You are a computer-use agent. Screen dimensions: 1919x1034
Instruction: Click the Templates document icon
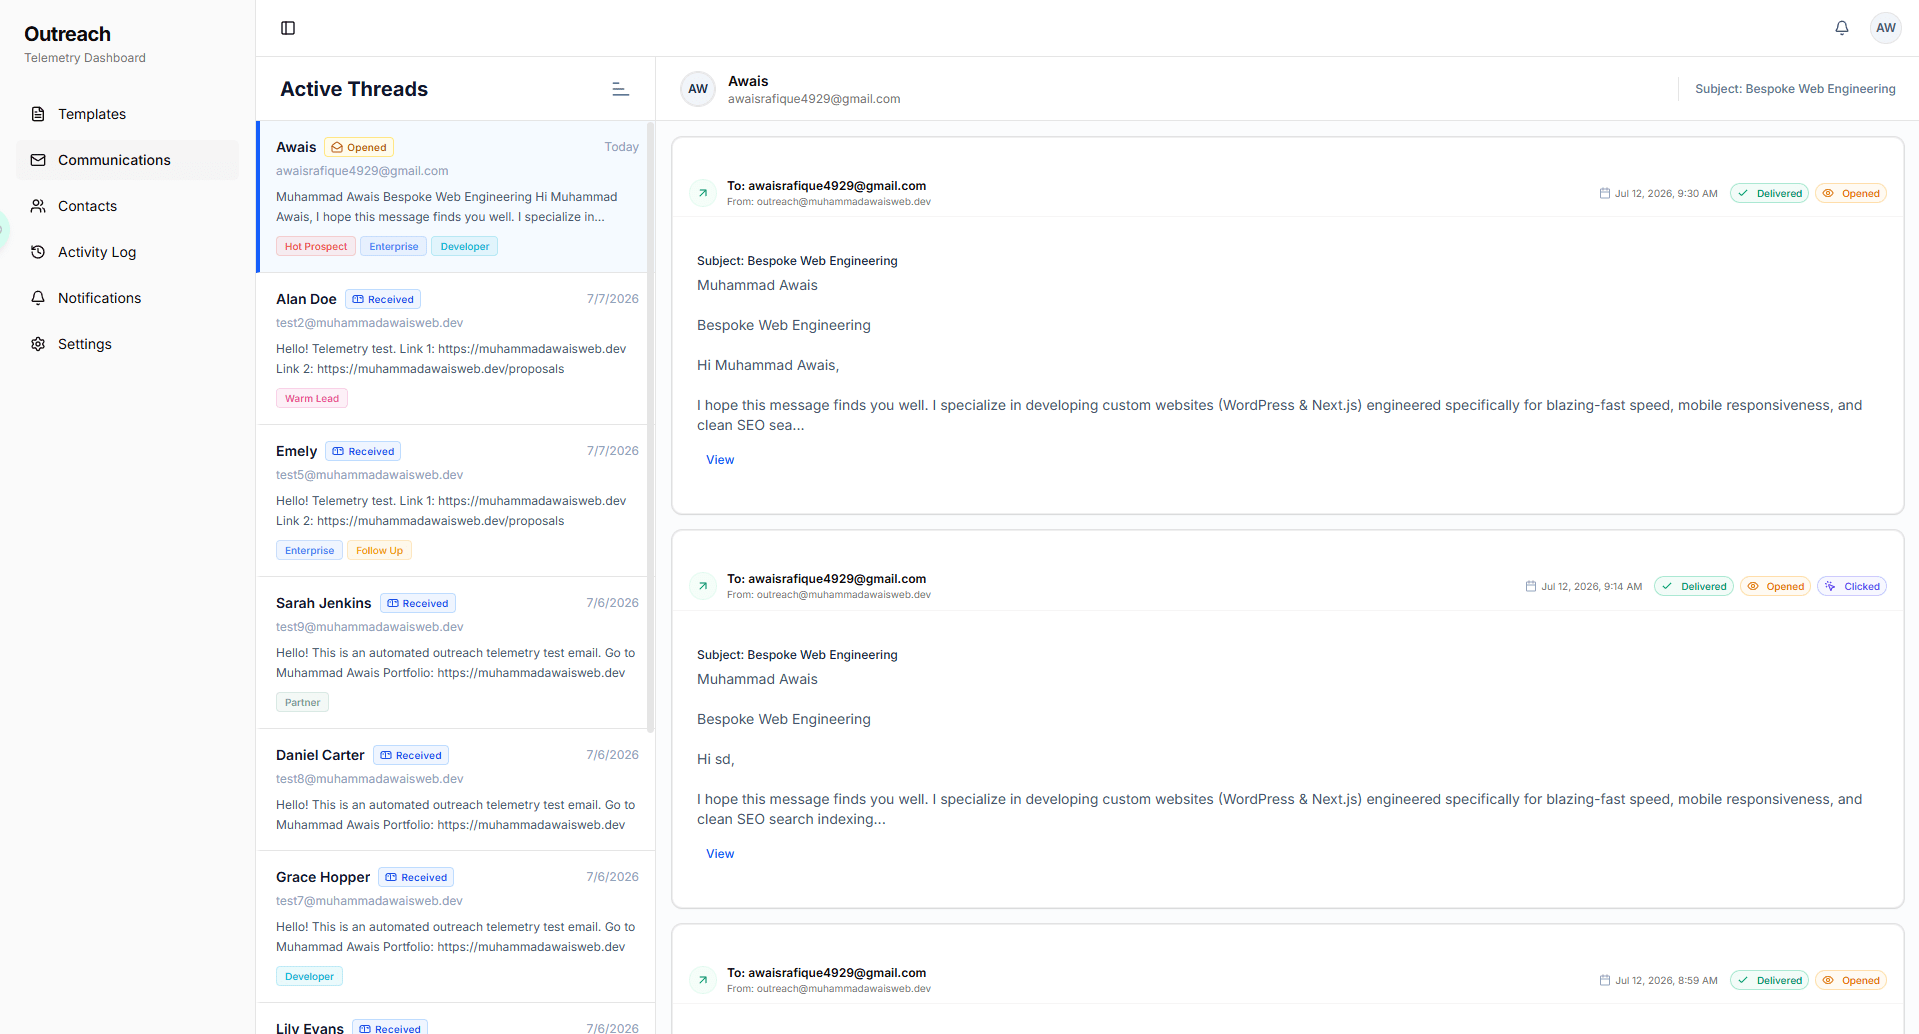[x=38, y=114]
